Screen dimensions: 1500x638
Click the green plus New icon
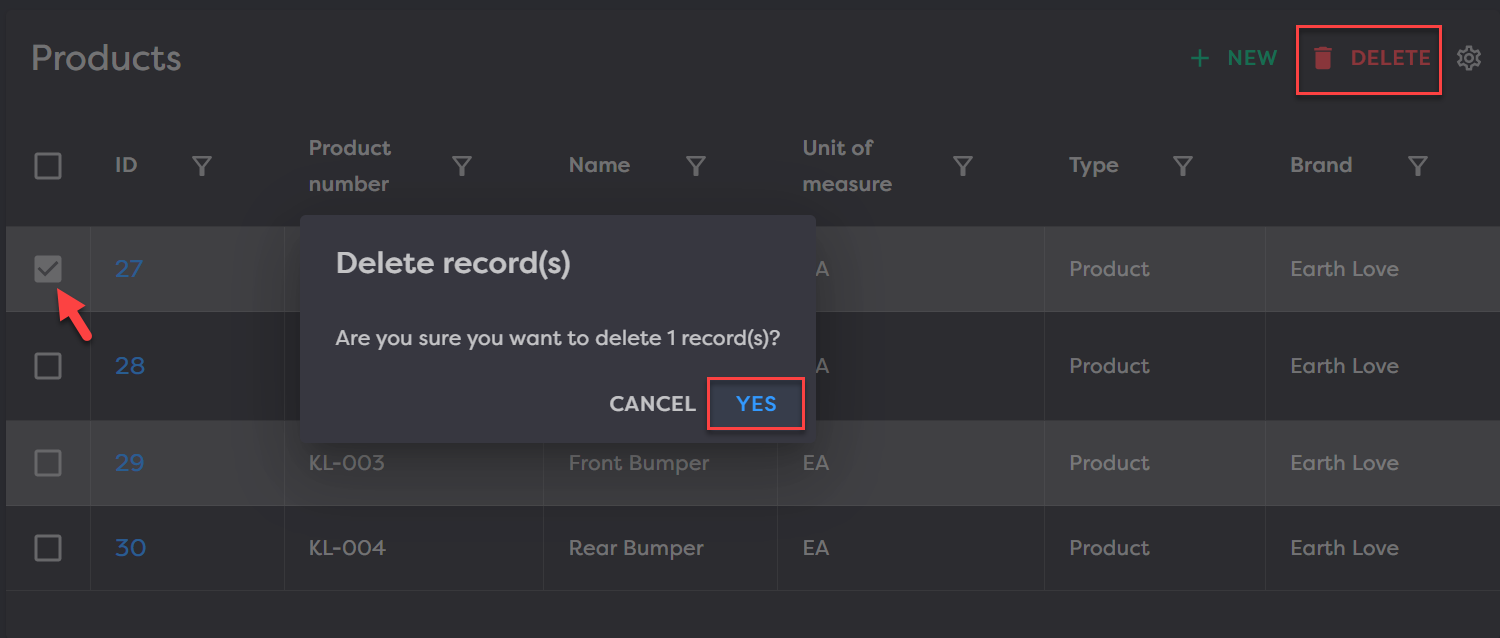[1200, 59]
